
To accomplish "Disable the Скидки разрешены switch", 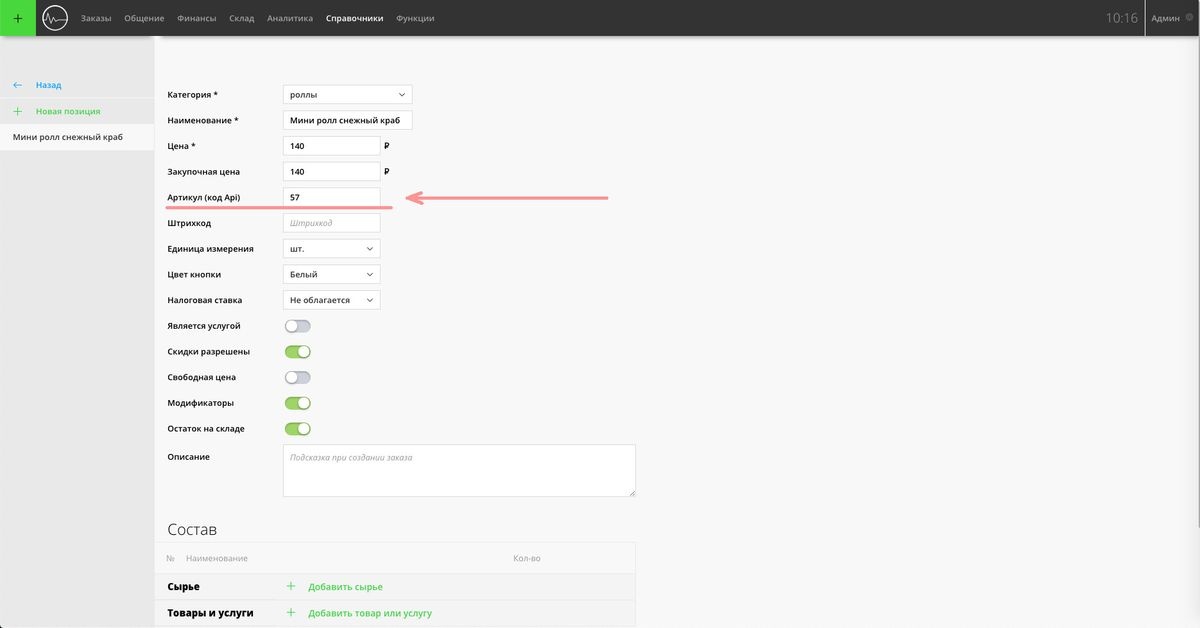I will coord(298,352).
